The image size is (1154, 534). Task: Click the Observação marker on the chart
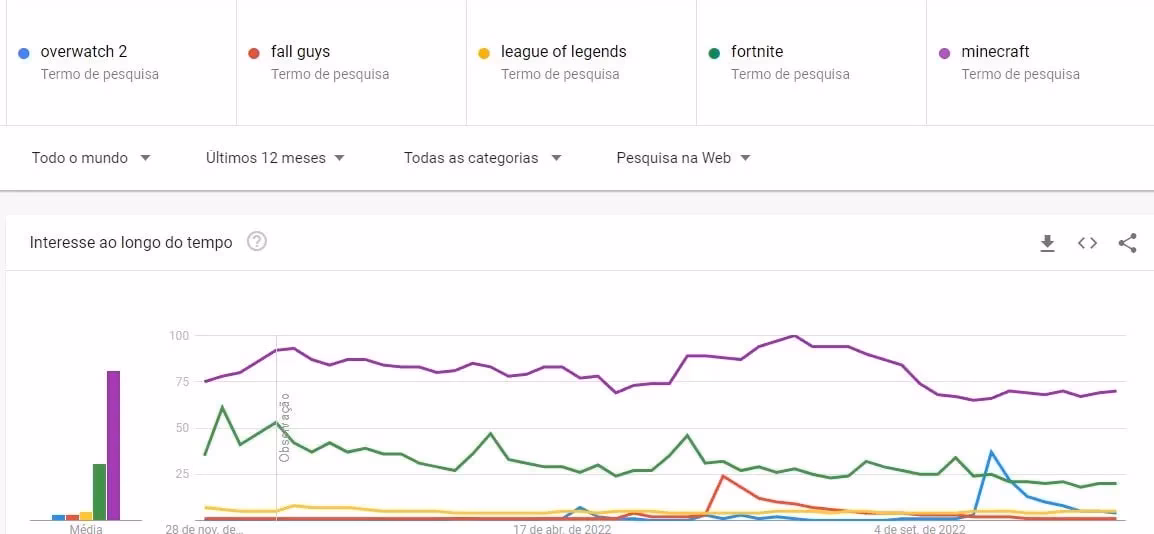[284, 427]
